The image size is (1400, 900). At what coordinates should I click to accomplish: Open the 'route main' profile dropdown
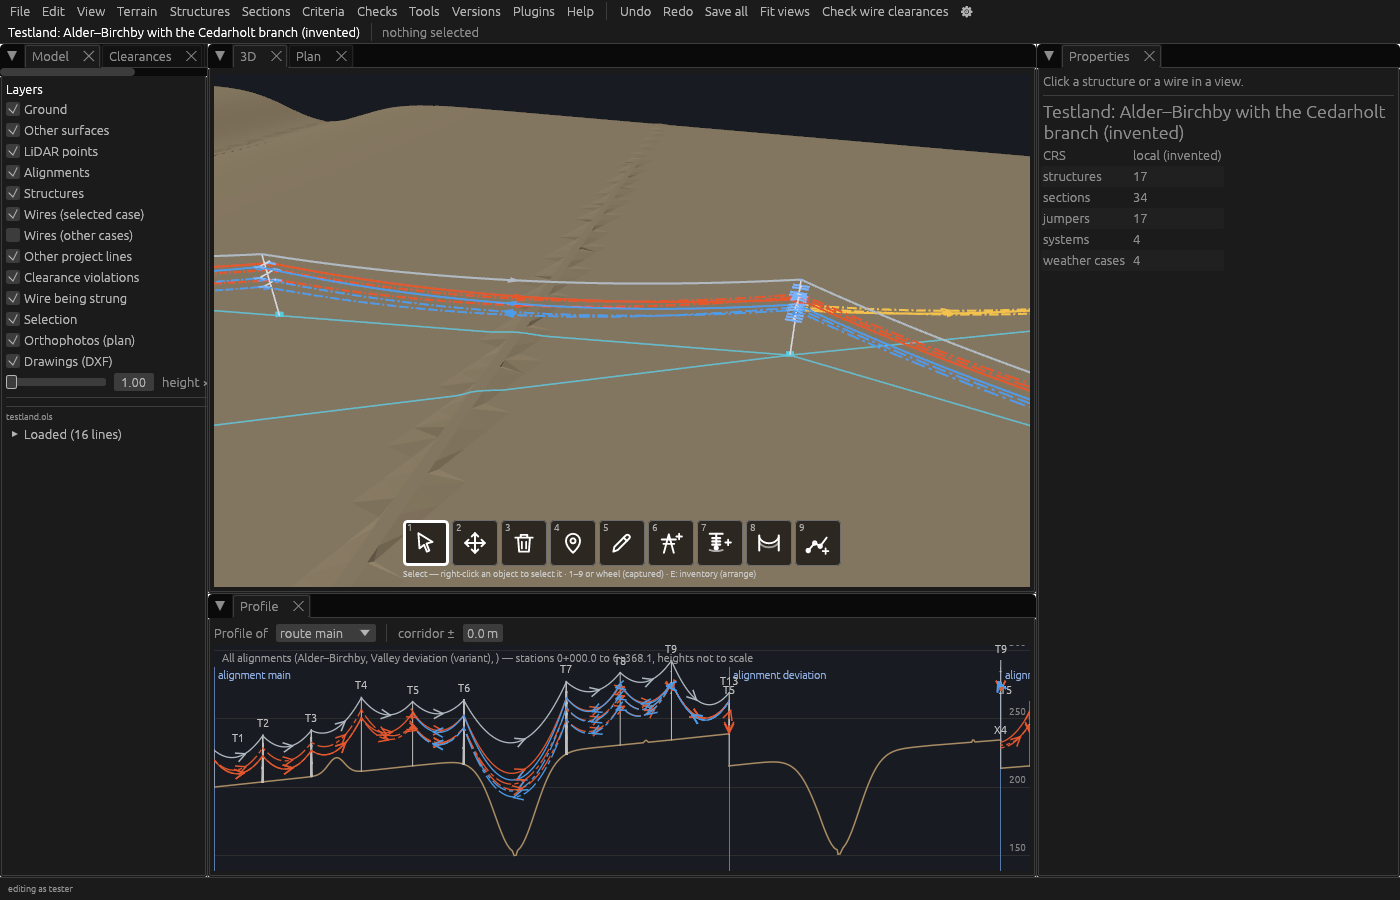tap(326, 633)
